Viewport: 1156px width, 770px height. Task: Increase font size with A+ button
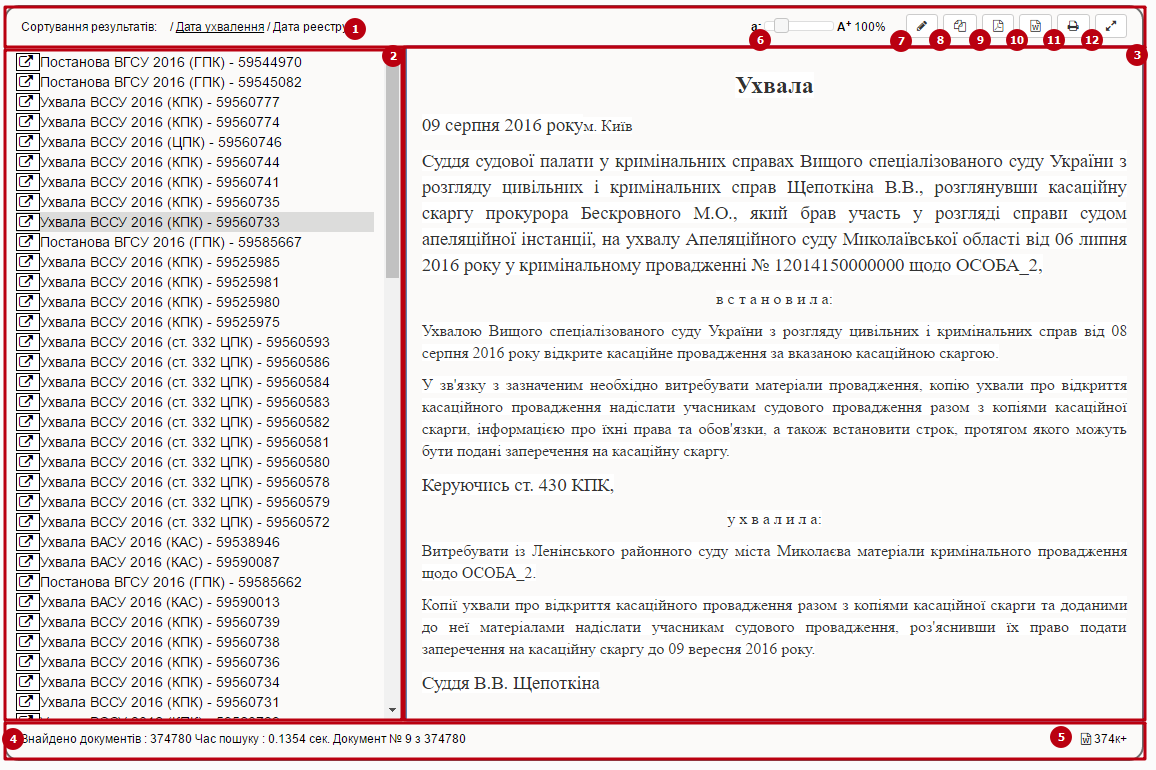(x=844, y=27)
